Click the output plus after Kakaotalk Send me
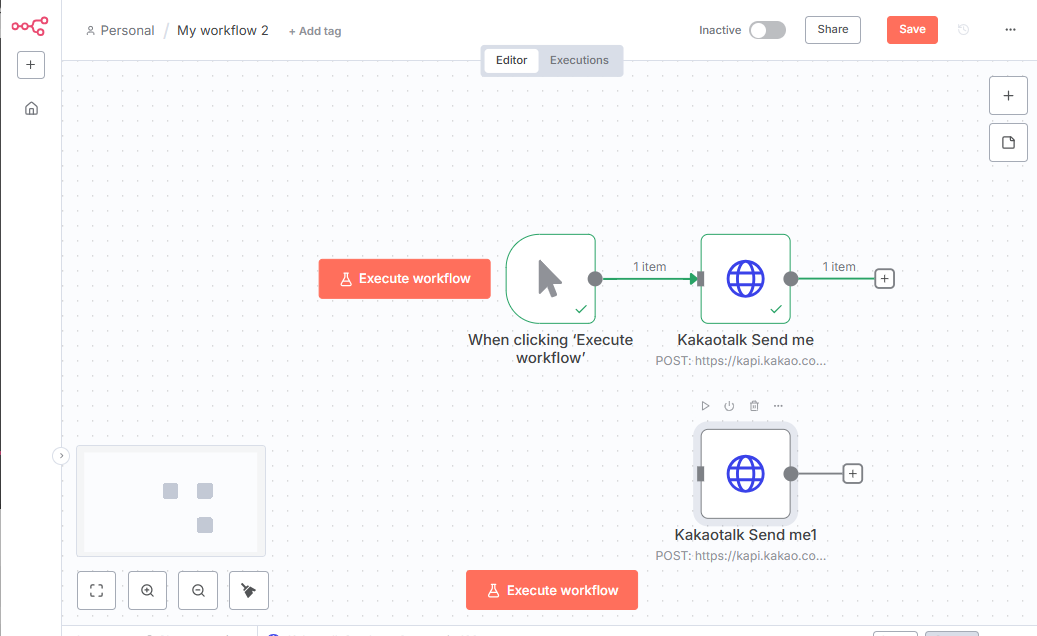 [884, 279]
